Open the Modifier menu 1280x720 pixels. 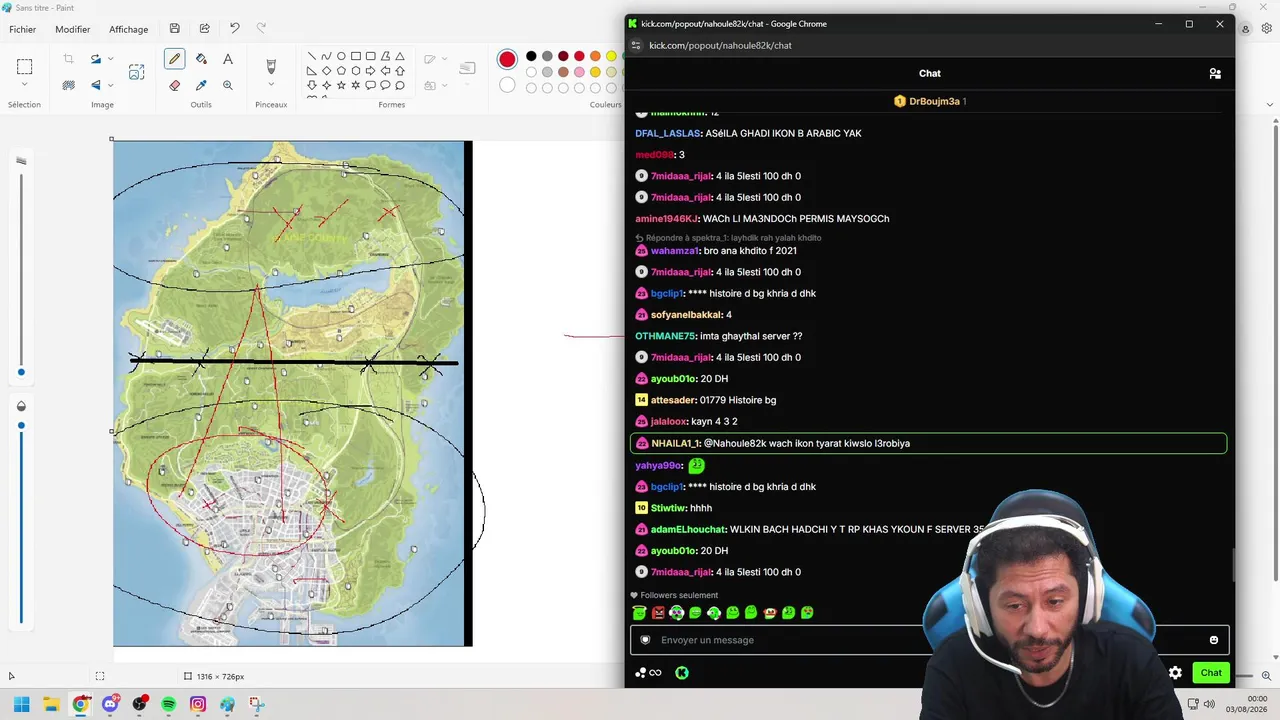point(72,29)
